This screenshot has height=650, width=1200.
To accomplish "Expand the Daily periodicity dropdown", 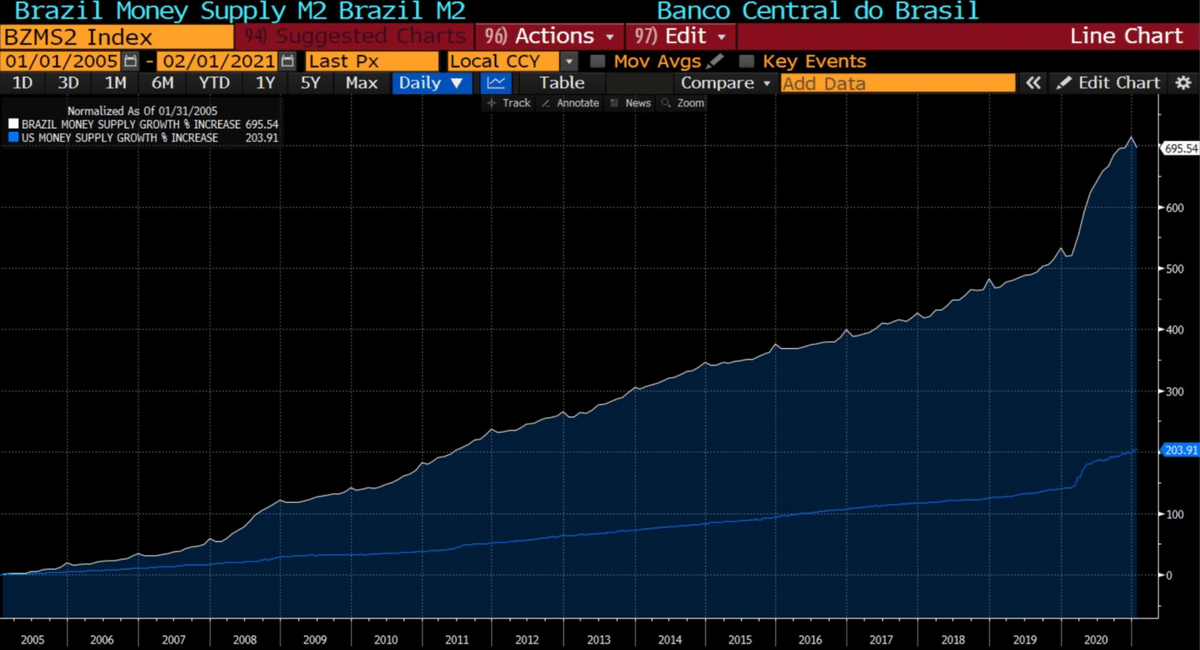I will [431, 83].
